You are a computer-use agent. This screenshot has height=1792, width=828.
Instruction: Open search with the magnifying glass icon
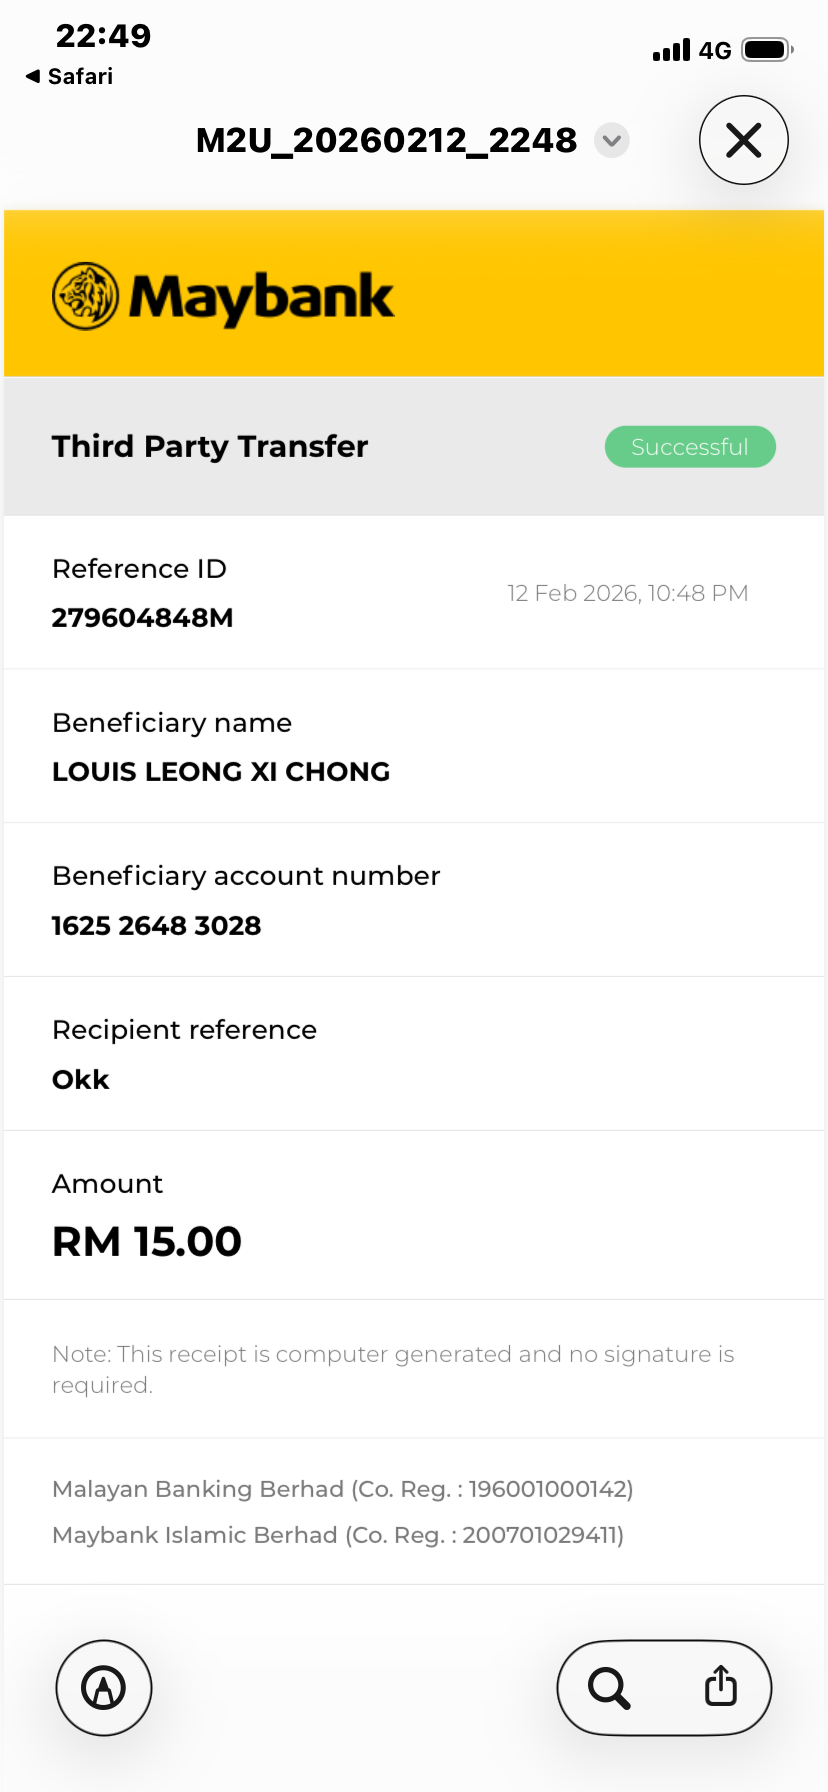609,1688
